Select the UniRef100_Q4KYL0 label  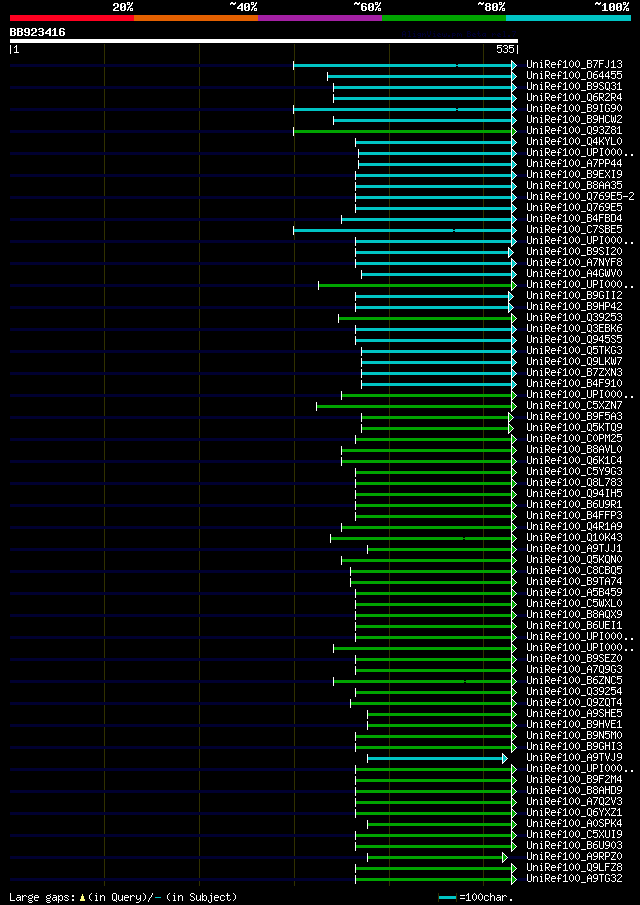(x=574, y=141)
